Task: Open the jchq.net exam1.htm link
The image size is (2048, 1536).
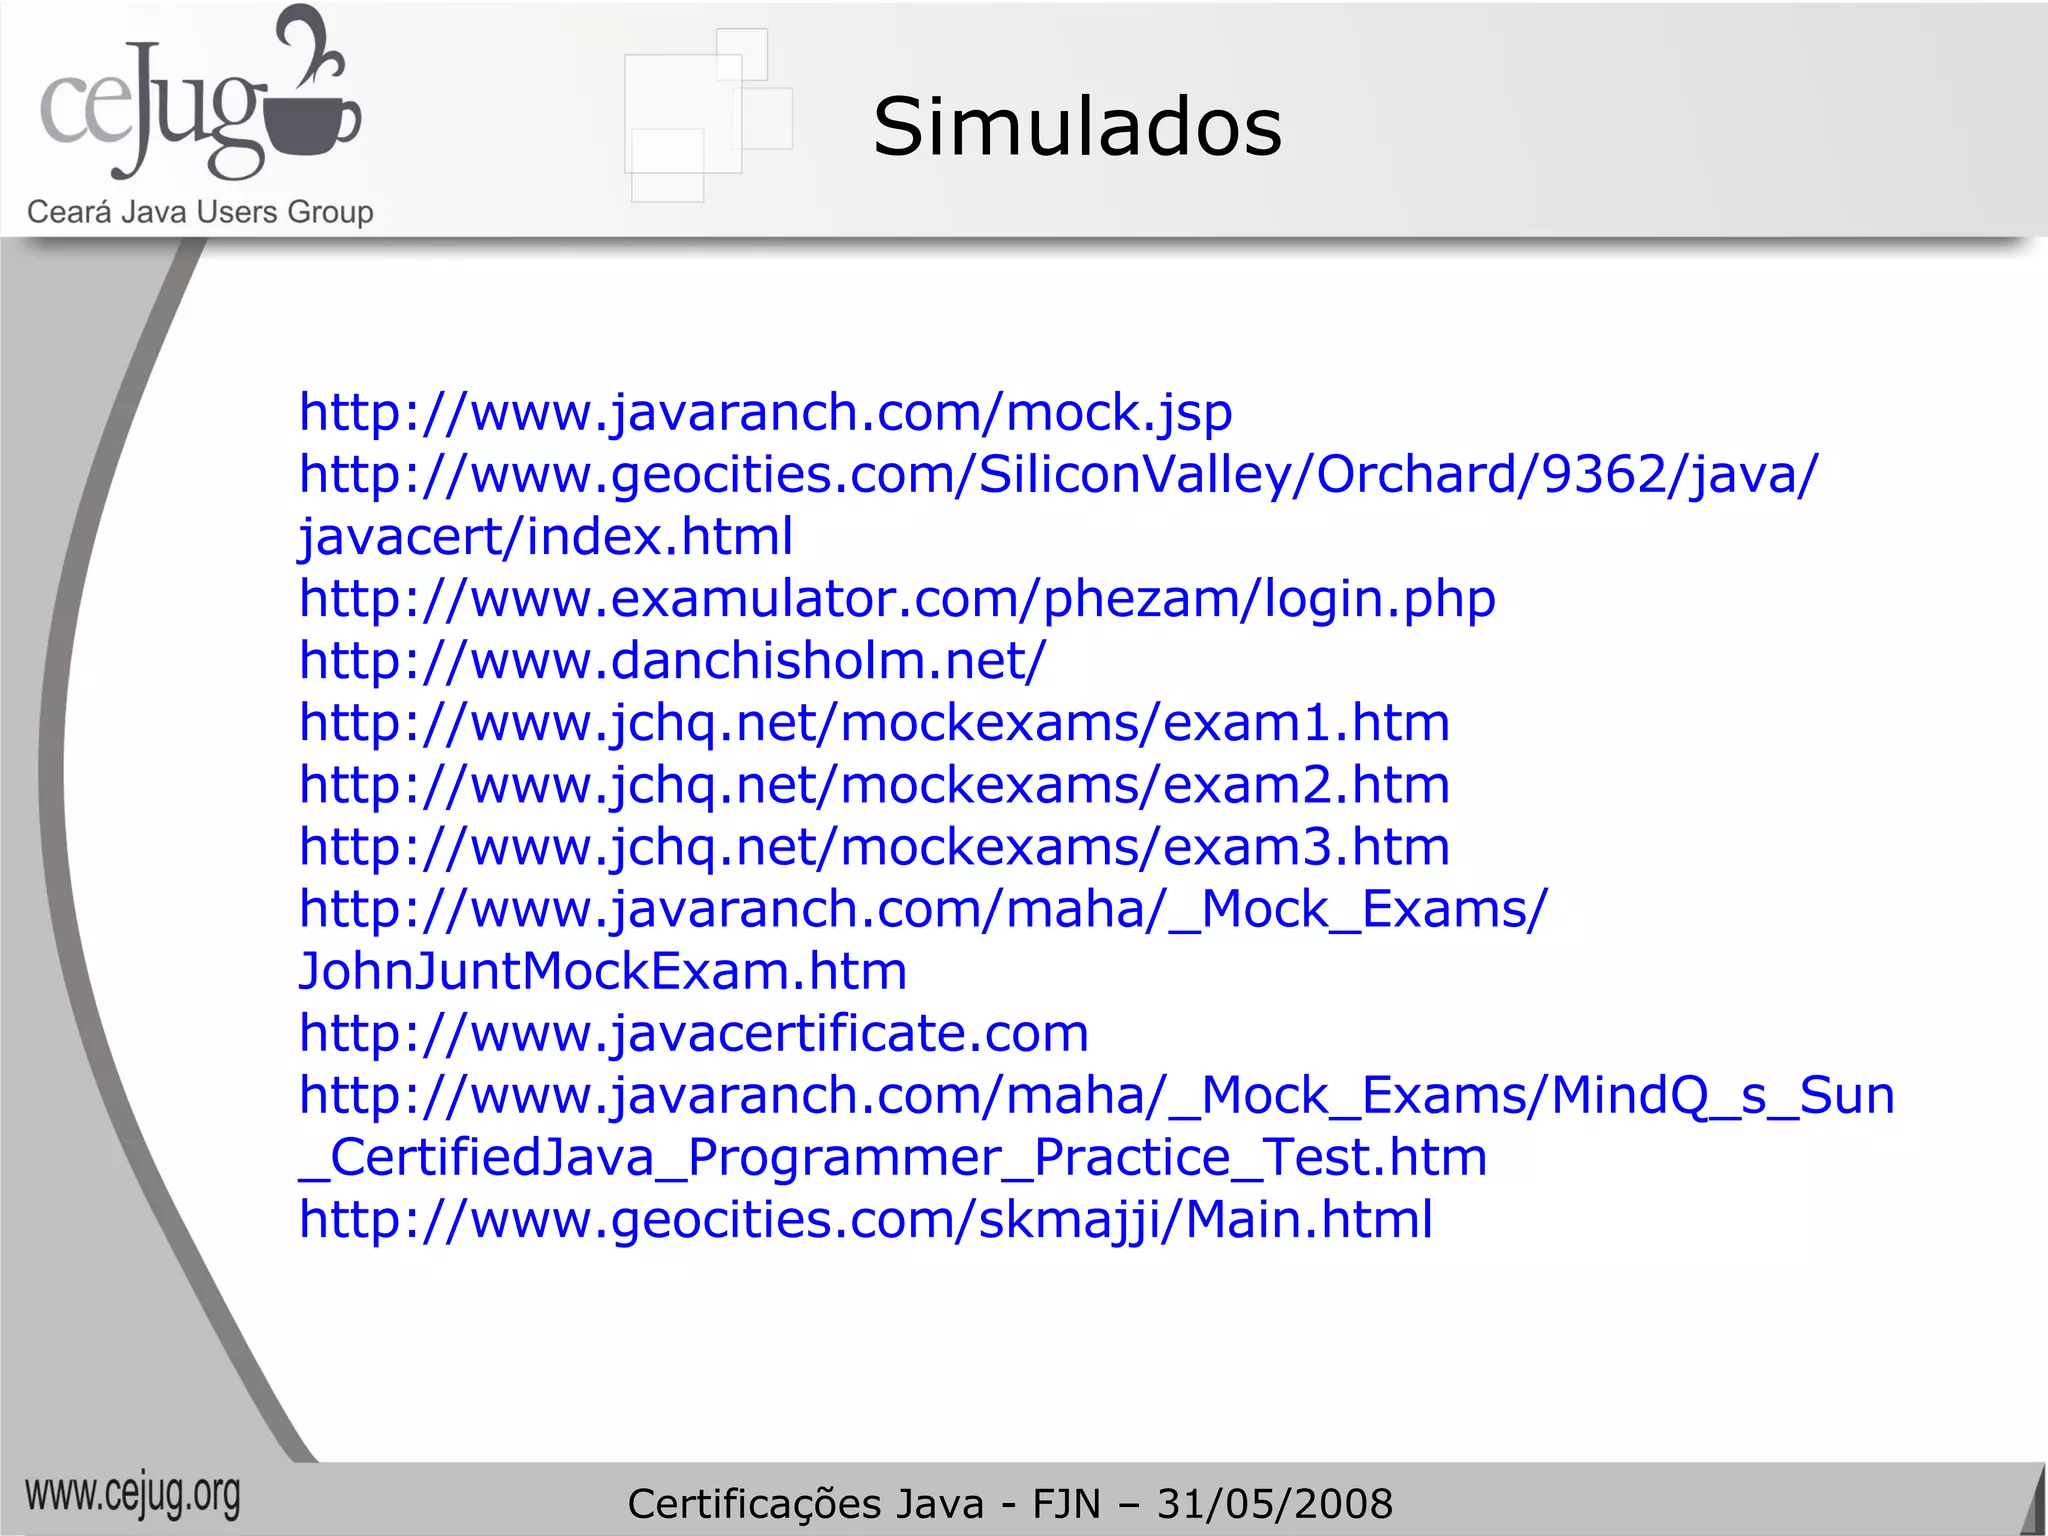Action: coord(874,722)
